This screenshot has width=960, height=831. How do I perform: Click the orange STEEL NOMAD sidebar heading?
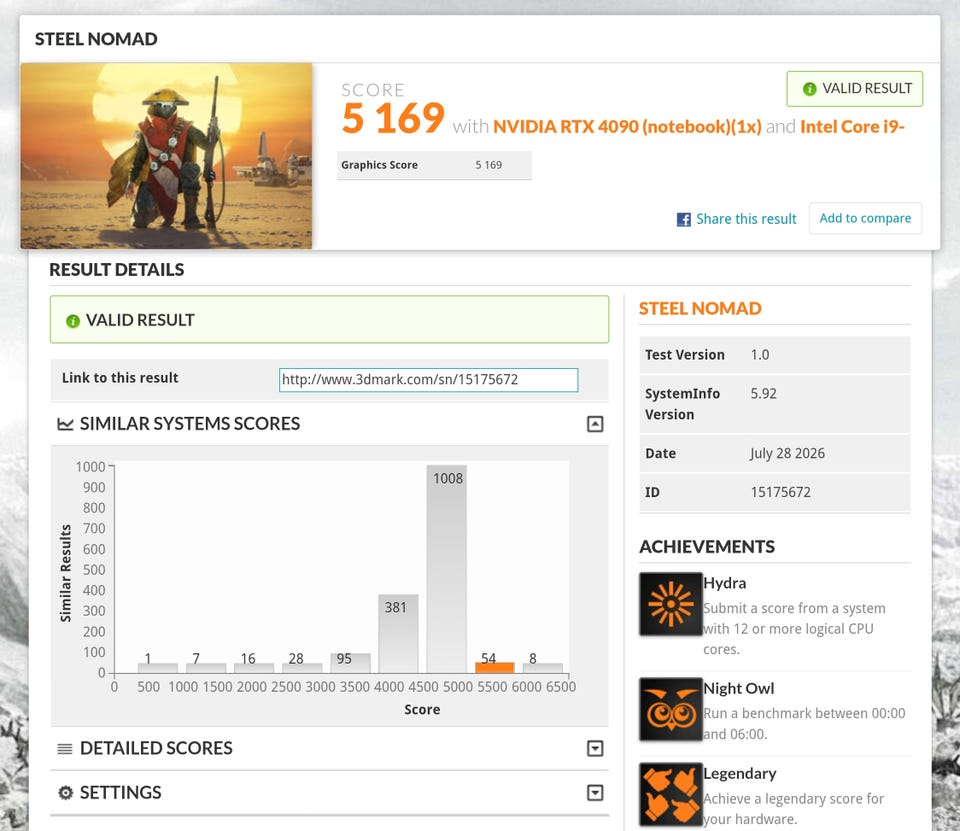point(700,309)
